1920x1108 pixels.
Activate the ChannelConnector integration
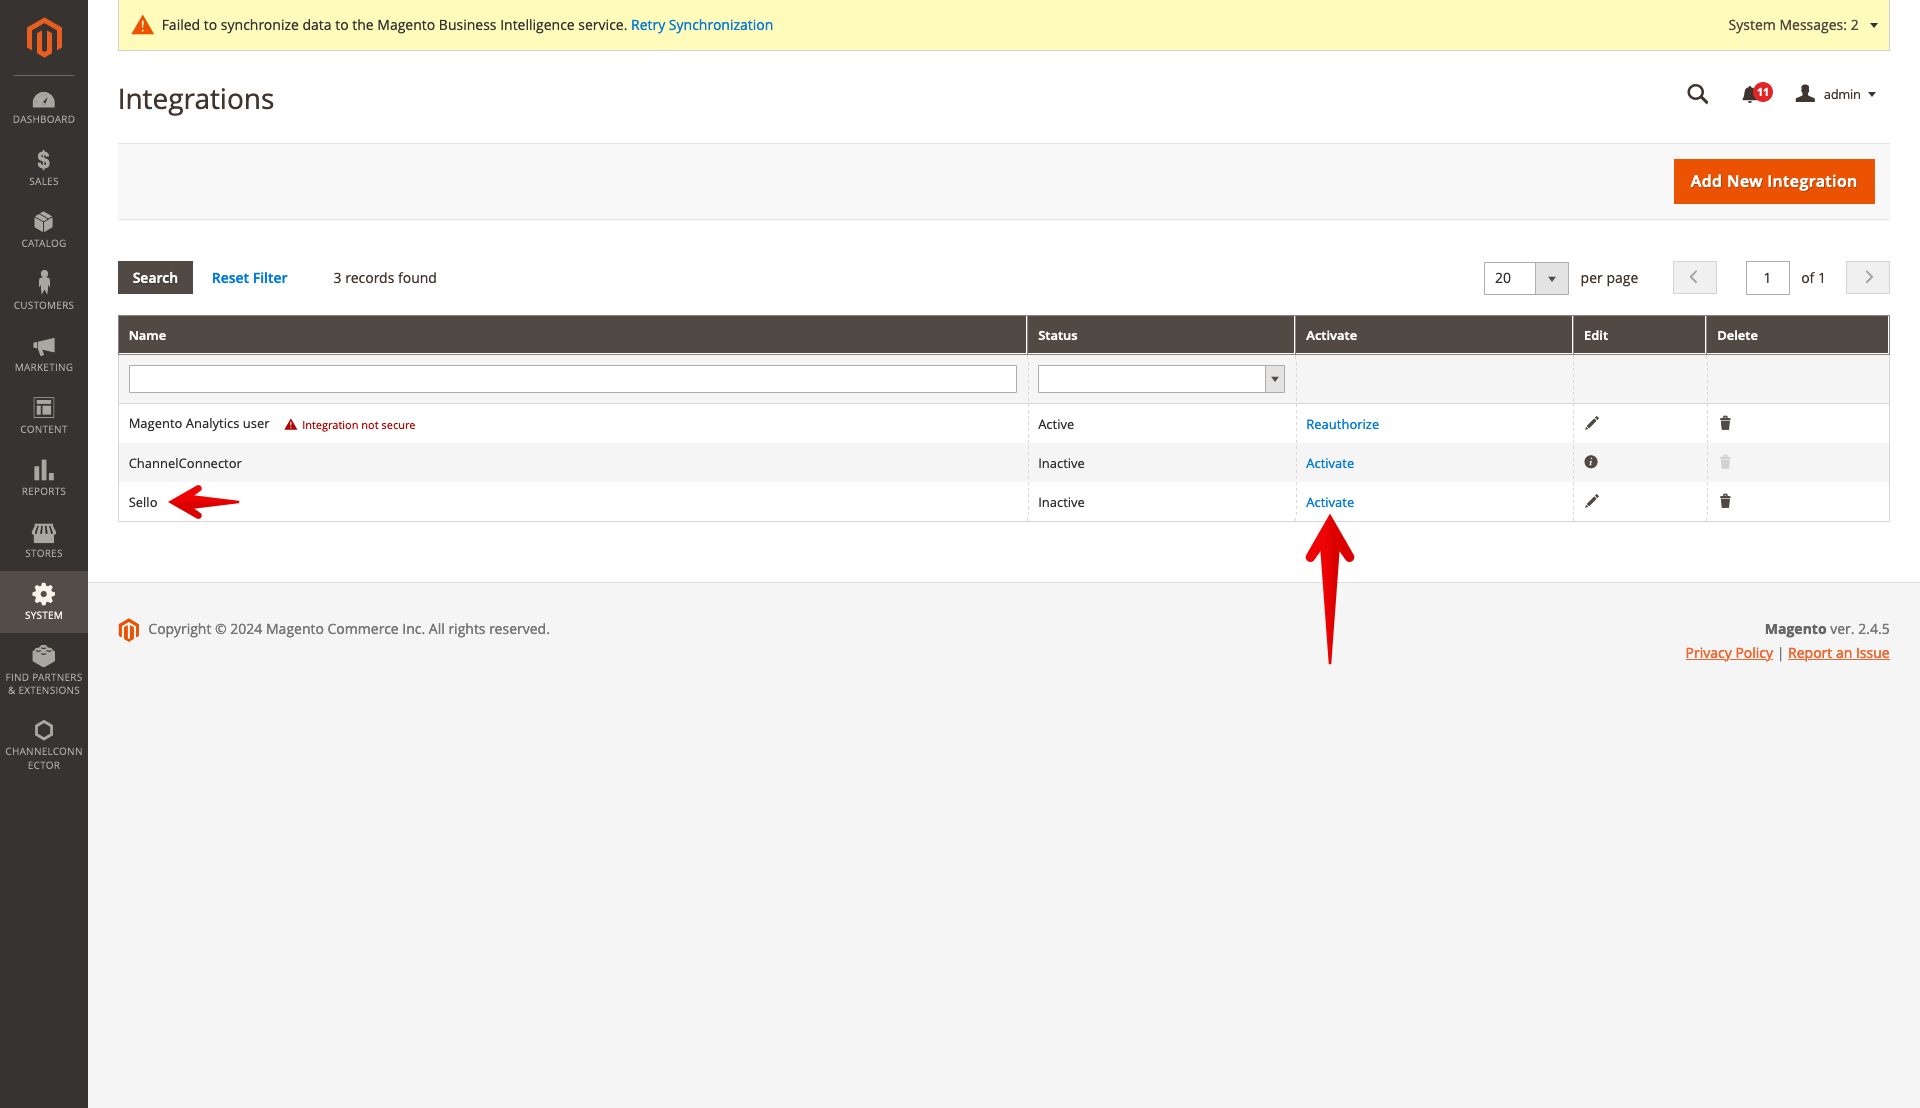(1330, 463)
